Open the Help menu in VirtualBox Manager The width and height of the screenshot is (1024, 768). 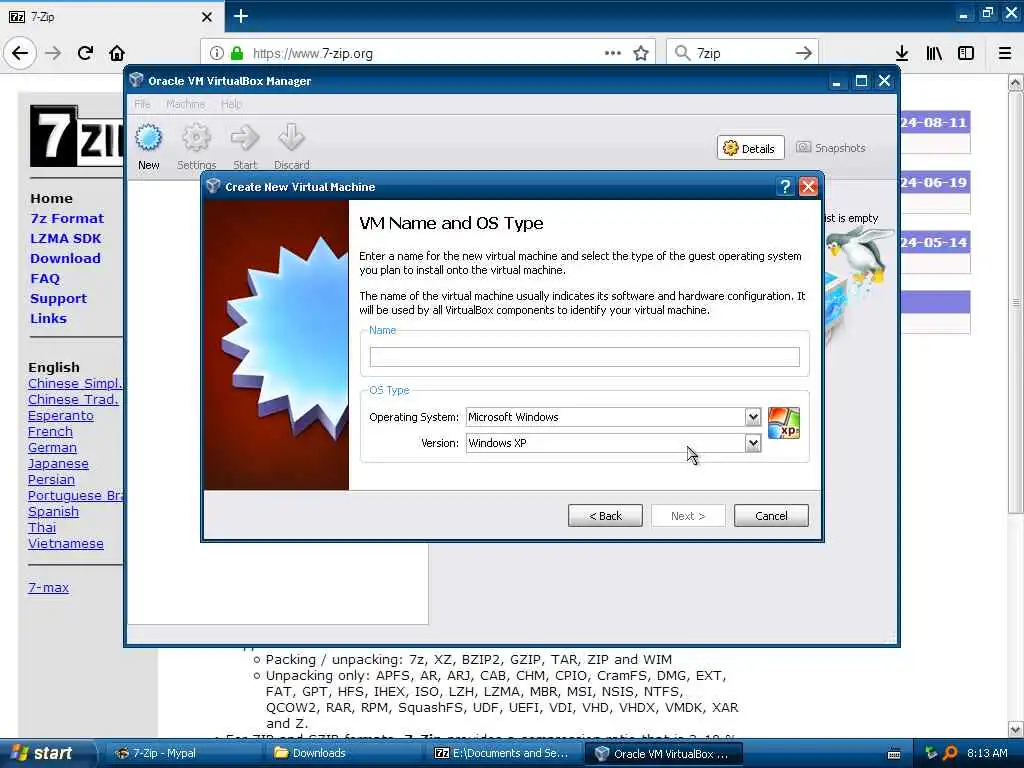tap(231, 104)
